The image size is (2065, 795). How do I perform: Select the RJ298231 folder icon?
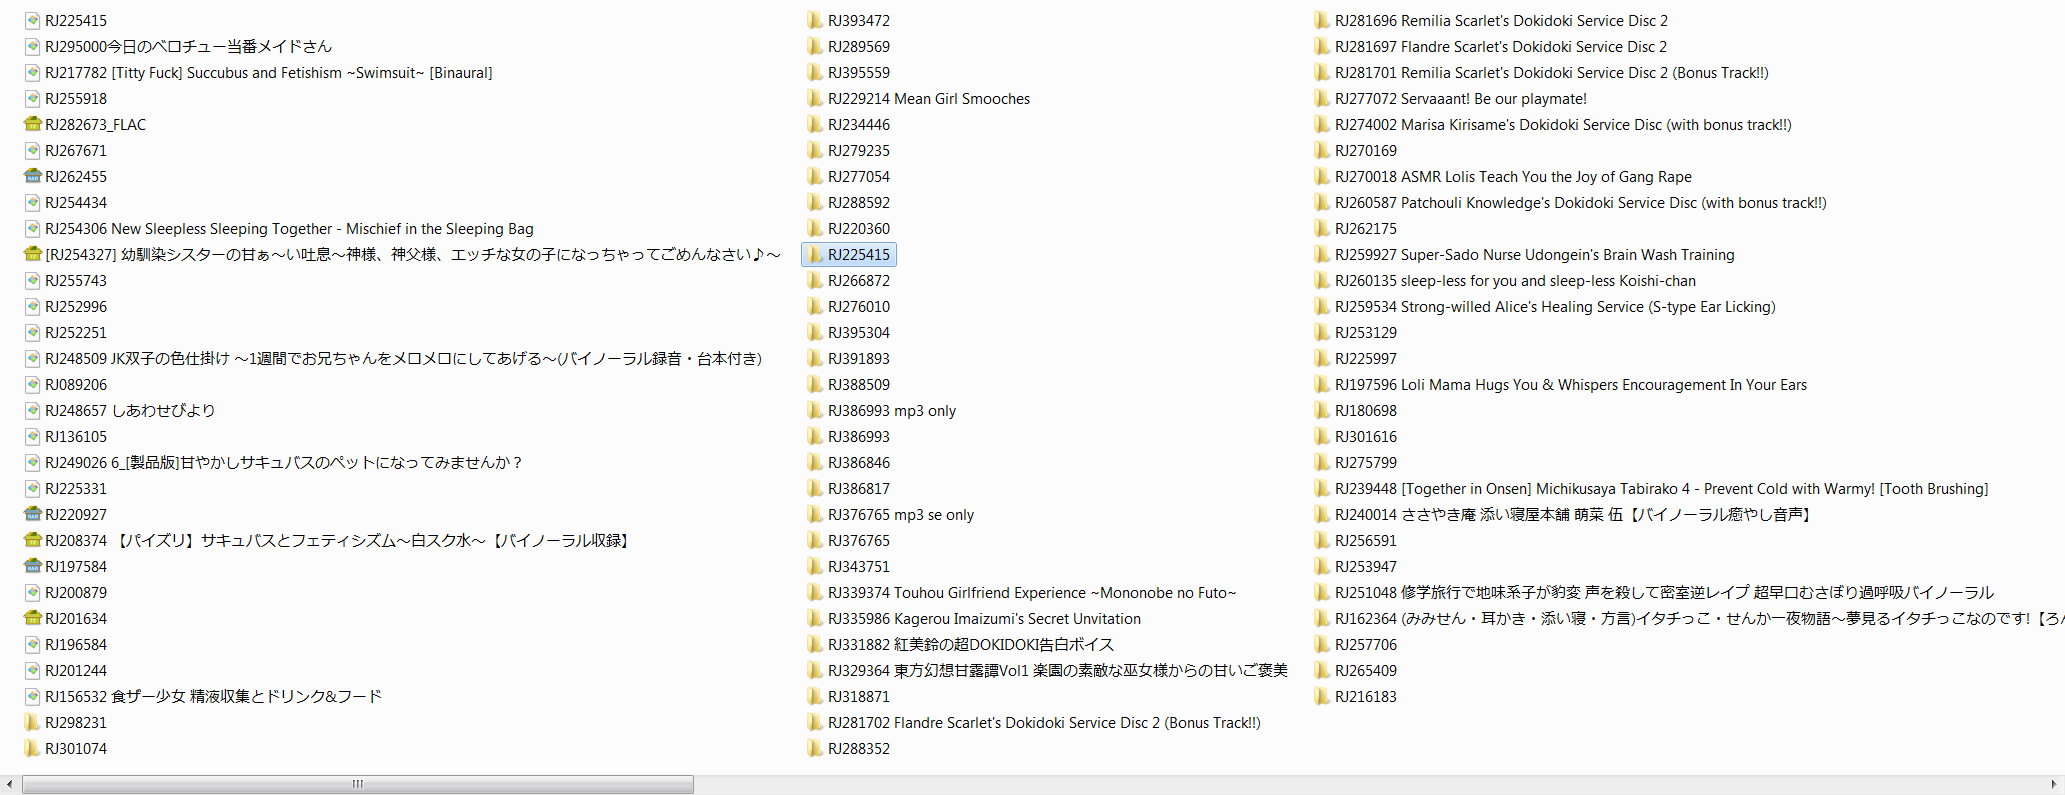[x=32, y=723]
